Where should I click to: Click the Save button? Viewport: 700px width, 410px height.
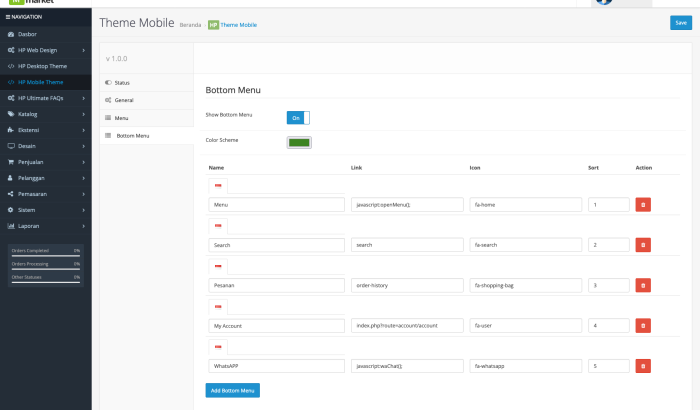click(681, 23)
